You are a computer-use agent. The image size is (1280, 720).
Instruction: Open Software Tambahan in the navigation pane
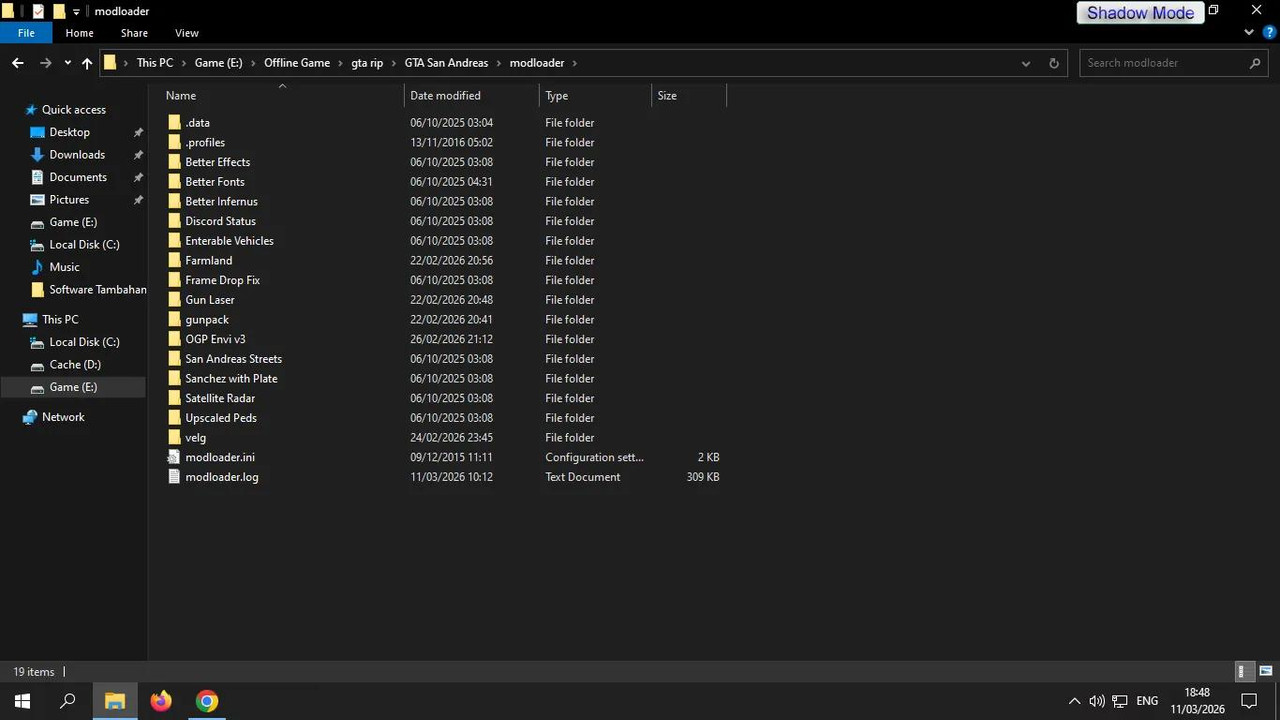pos(97,290)
